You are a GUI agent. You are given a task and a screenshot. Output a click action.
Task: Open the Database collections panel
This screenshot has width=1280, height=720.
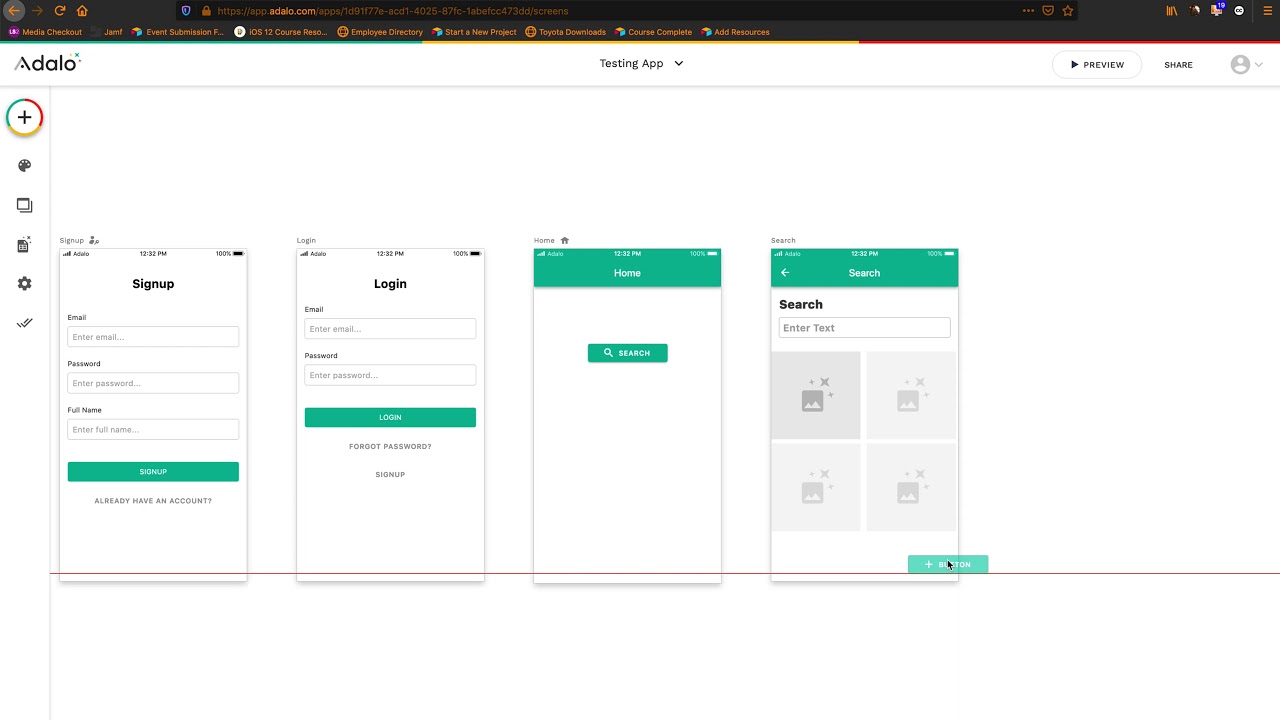point(25,244)
